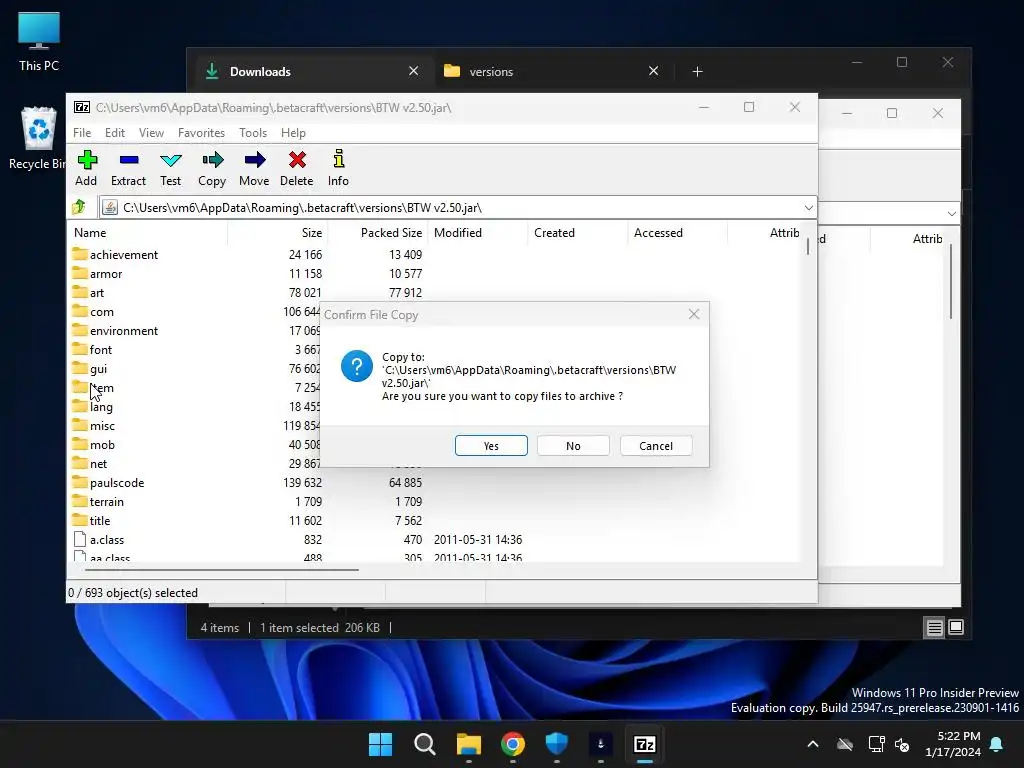Viewport: 1024px width, 768px height.
Task: Click the 7-Zip taskbar icon
Action: (645, 744)
